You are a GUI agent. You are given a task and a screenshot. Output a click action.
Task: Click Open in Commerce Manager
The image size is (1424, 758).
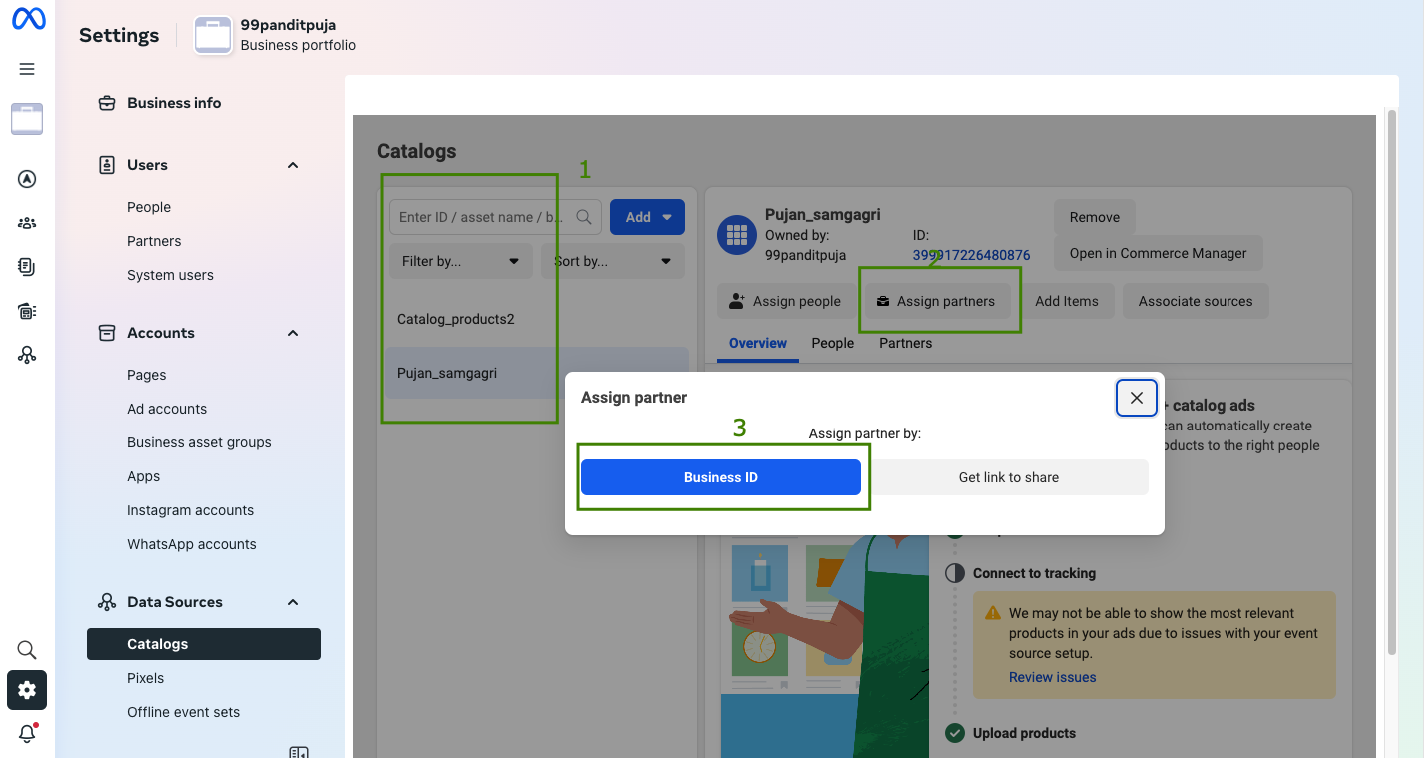coord(1158,253)
